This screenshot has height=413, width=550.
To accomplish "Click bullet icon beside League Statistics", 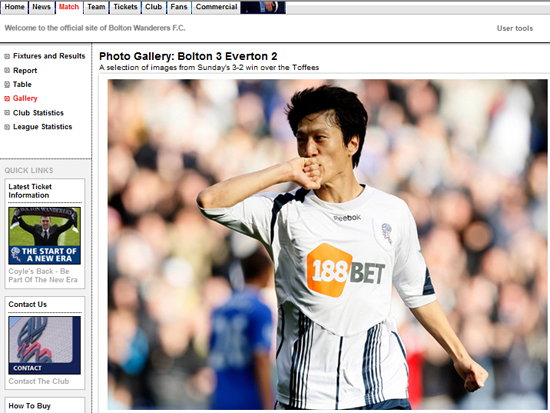I will pos(7,127).
